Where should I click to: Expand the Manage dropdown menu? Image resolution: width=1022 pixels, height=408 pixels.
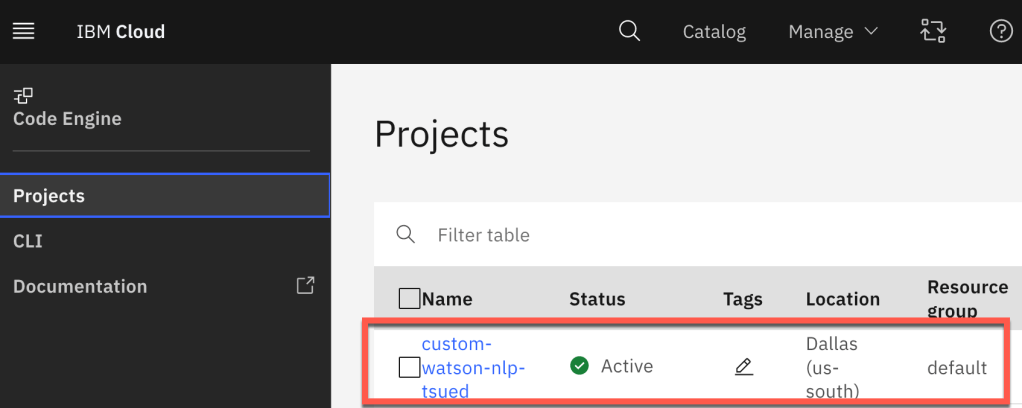click(x=832, y=31)
